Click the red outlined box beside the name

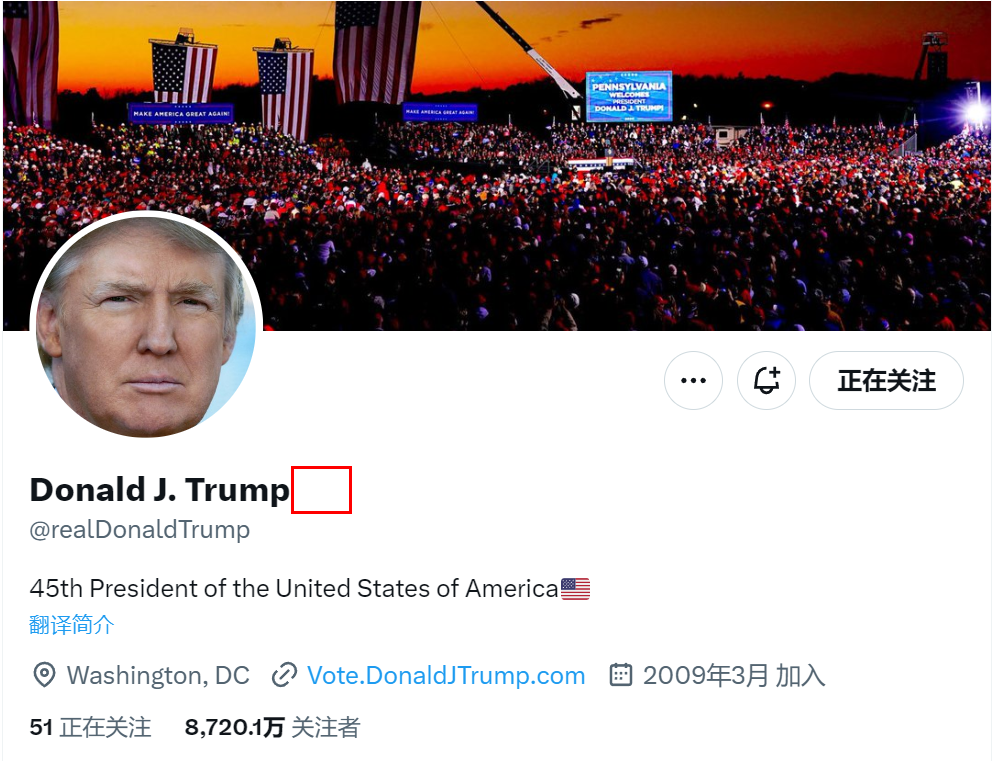[321, 489]
